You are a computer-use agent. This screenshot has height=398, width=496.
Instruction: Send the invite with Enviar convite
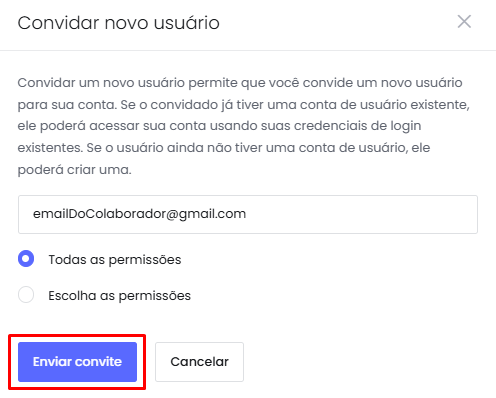pos(77,362)
